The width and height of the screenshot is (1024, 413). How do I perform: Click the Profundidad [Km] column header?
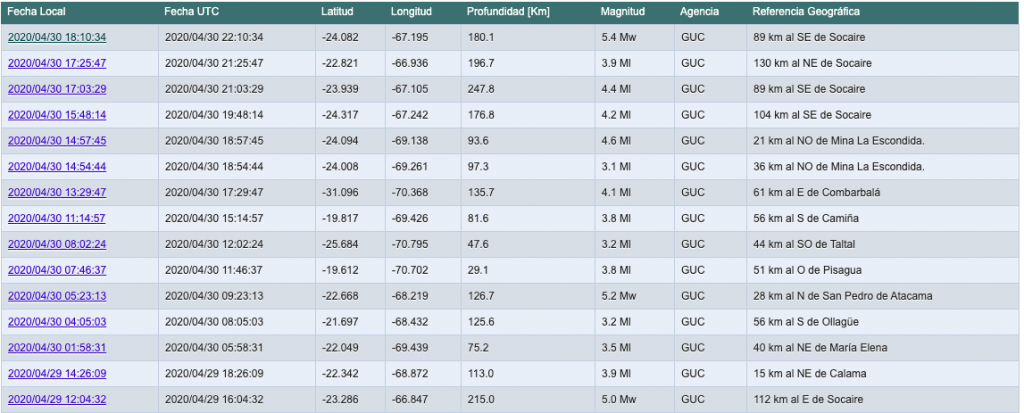pos(508,12)
